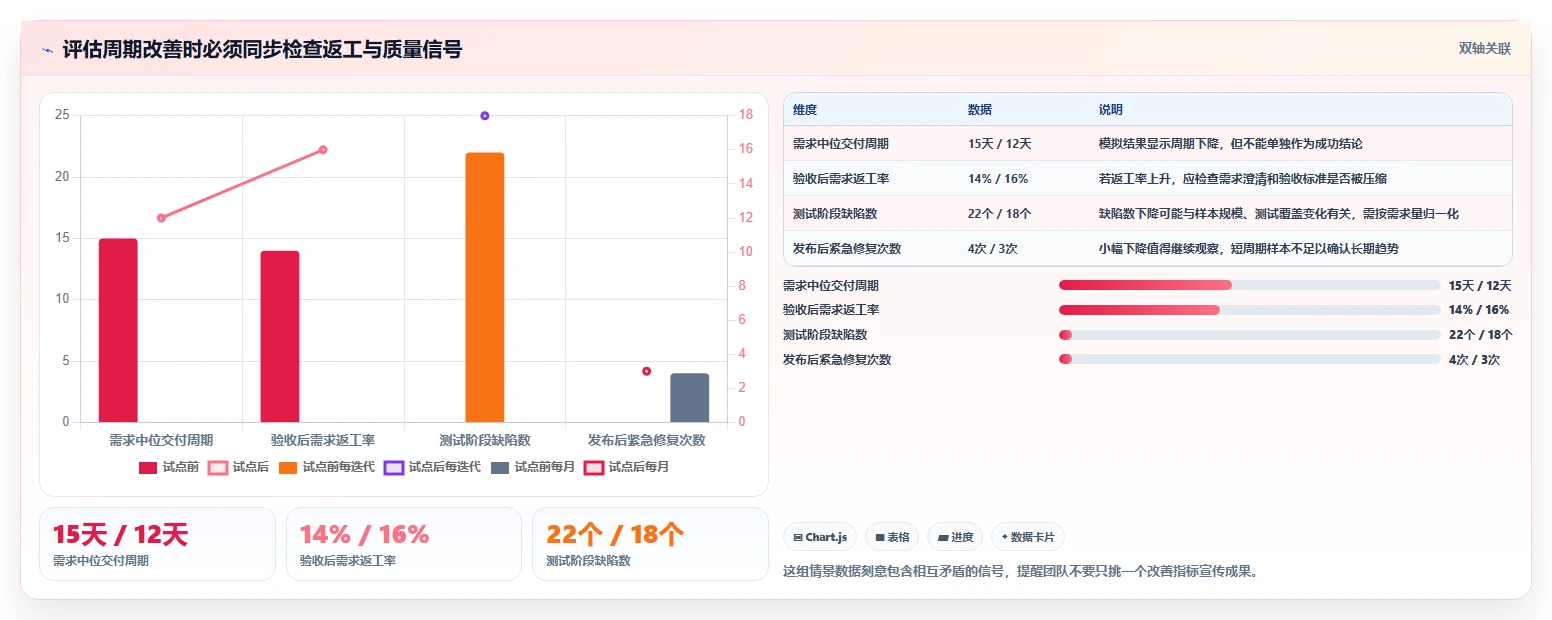Click x-axis label 验收后需求返工率
The image size is (1552, 620).
point(323,440)
